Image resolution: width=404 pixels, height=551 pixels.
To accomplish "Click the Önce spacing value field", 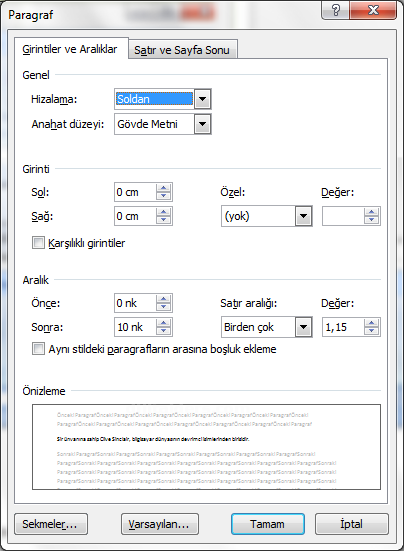I will [135, 303].
